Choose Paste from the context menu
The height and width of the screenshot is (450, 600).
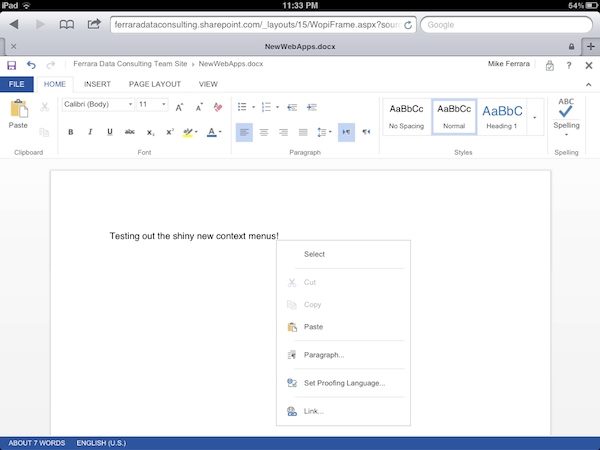[x=344, y=327]
